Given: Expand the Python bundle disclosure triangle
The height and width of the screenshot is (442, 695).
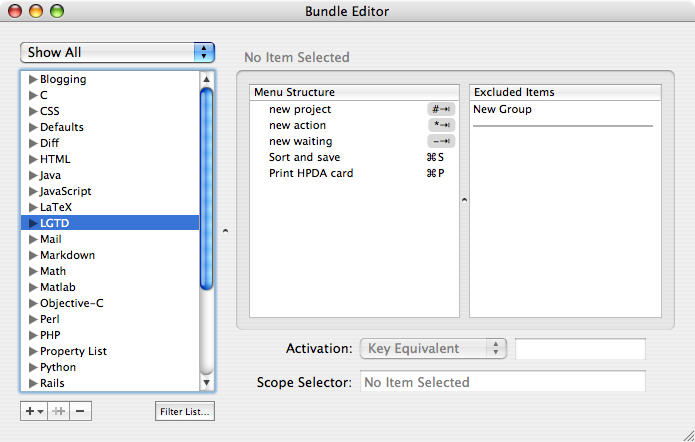Looking at the screenshot, I should click(x=33, y=367).
